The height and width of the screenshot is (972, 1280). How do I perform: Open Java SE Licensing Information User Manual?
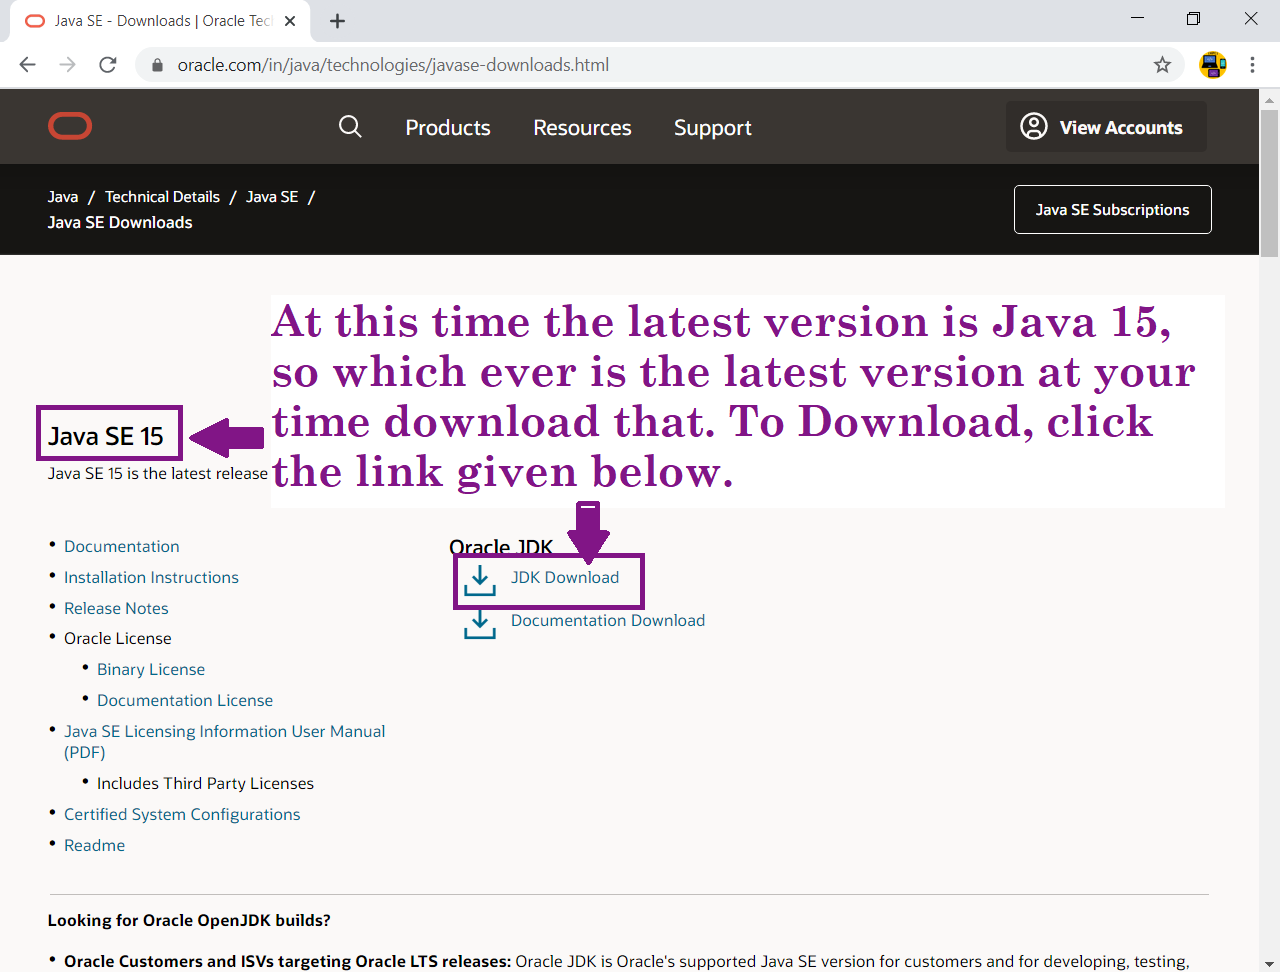click(x=224, y=741)
